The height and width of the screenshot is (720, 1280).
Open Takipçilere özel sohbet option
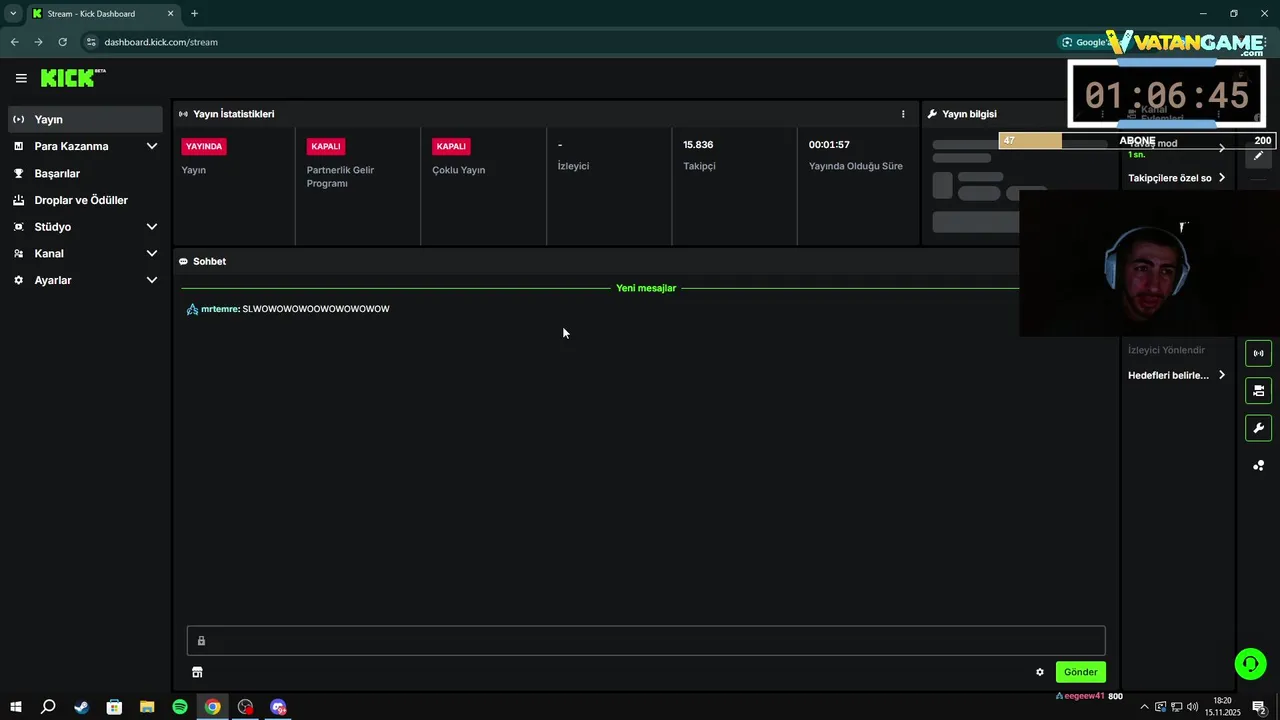point(1176,178)
